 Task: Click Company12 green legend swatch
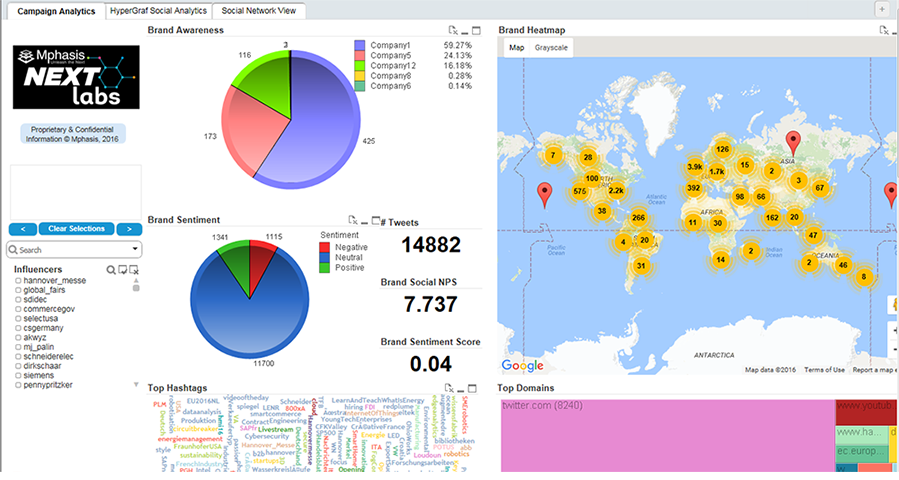[x=359, y=66]
